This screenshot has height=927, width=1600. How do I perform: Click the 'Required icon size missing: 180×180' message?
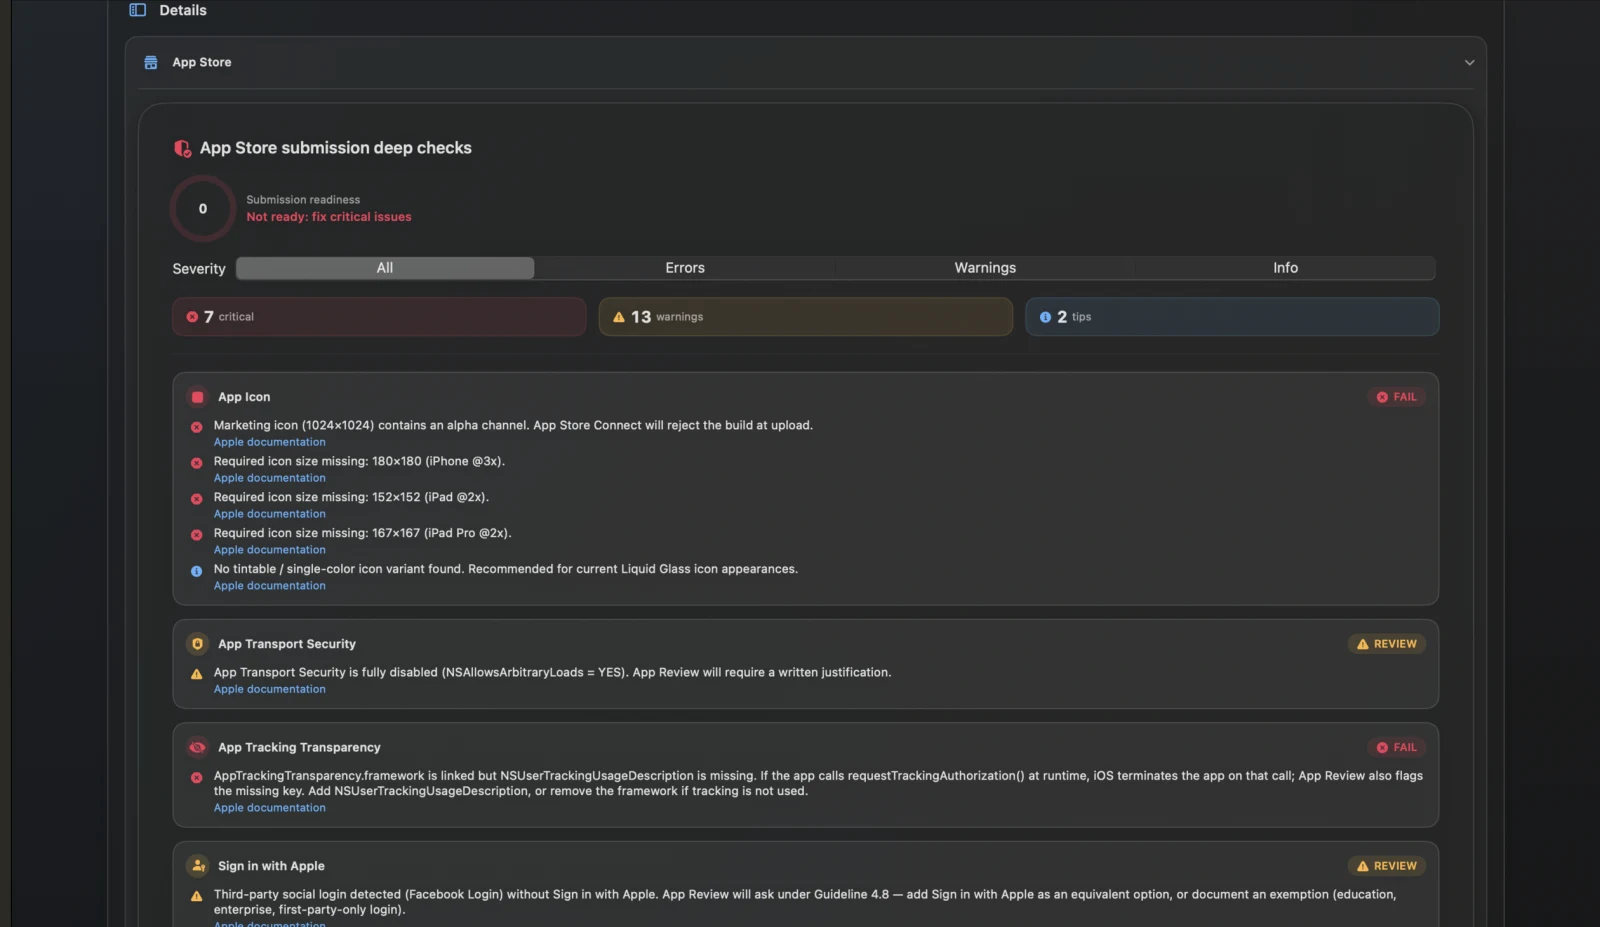pyautogui.click(x=359, y=461)
